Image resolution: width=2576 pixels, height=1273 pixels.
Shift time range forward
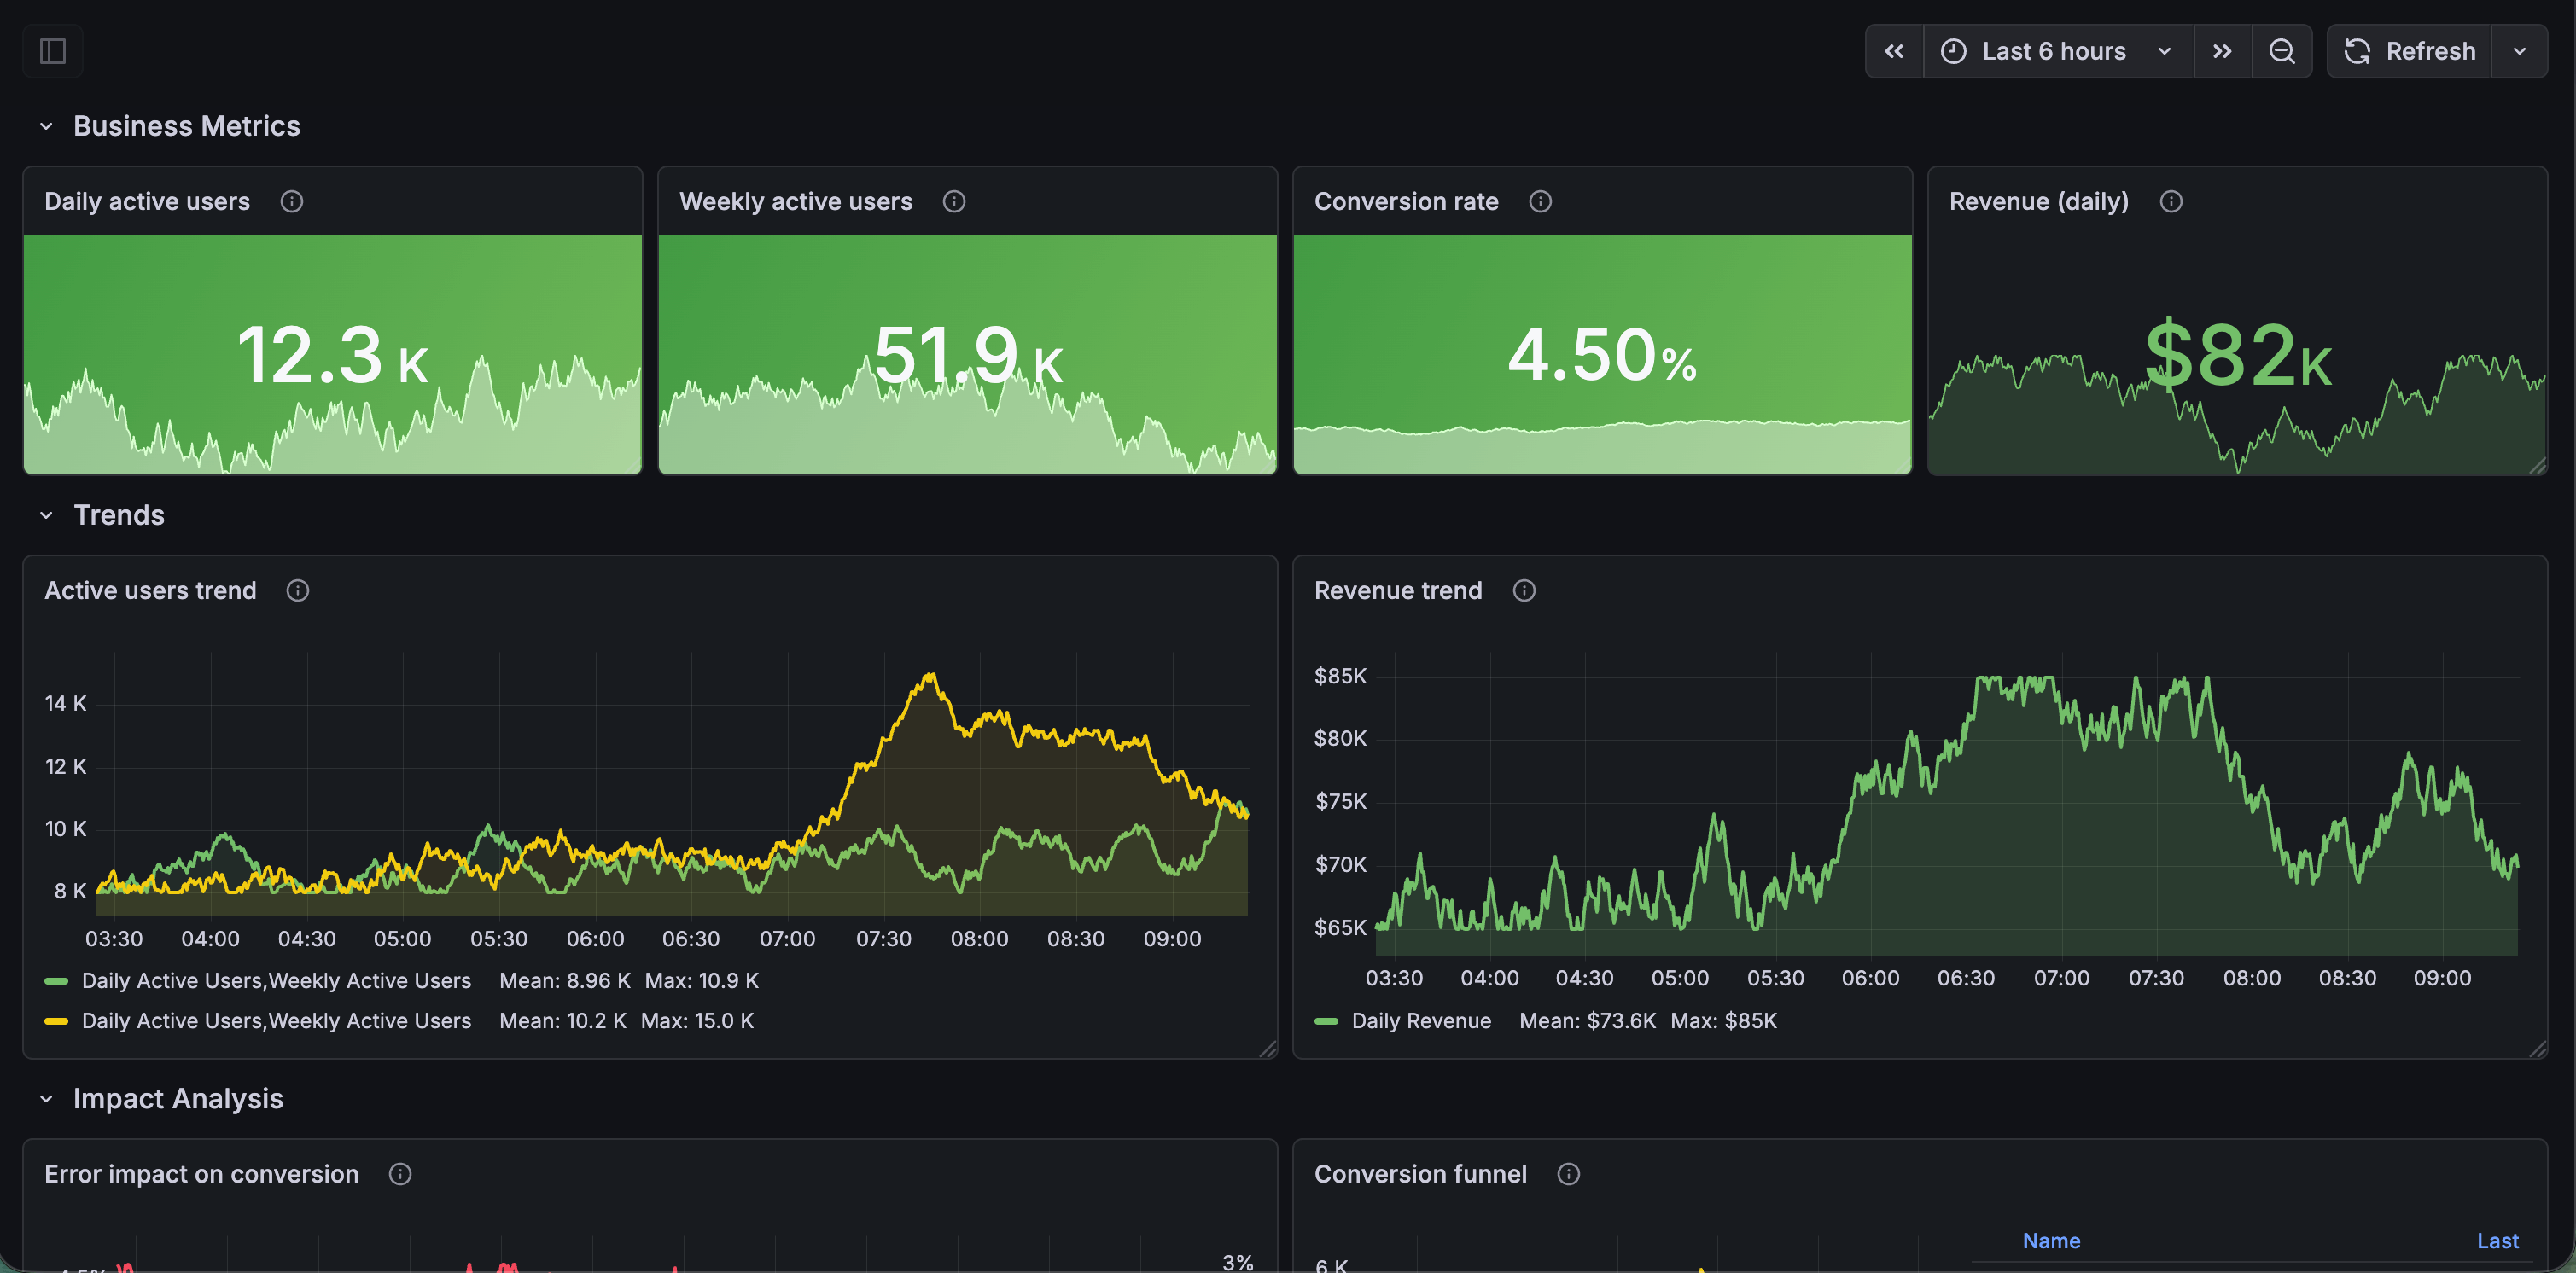point(2222,51)
